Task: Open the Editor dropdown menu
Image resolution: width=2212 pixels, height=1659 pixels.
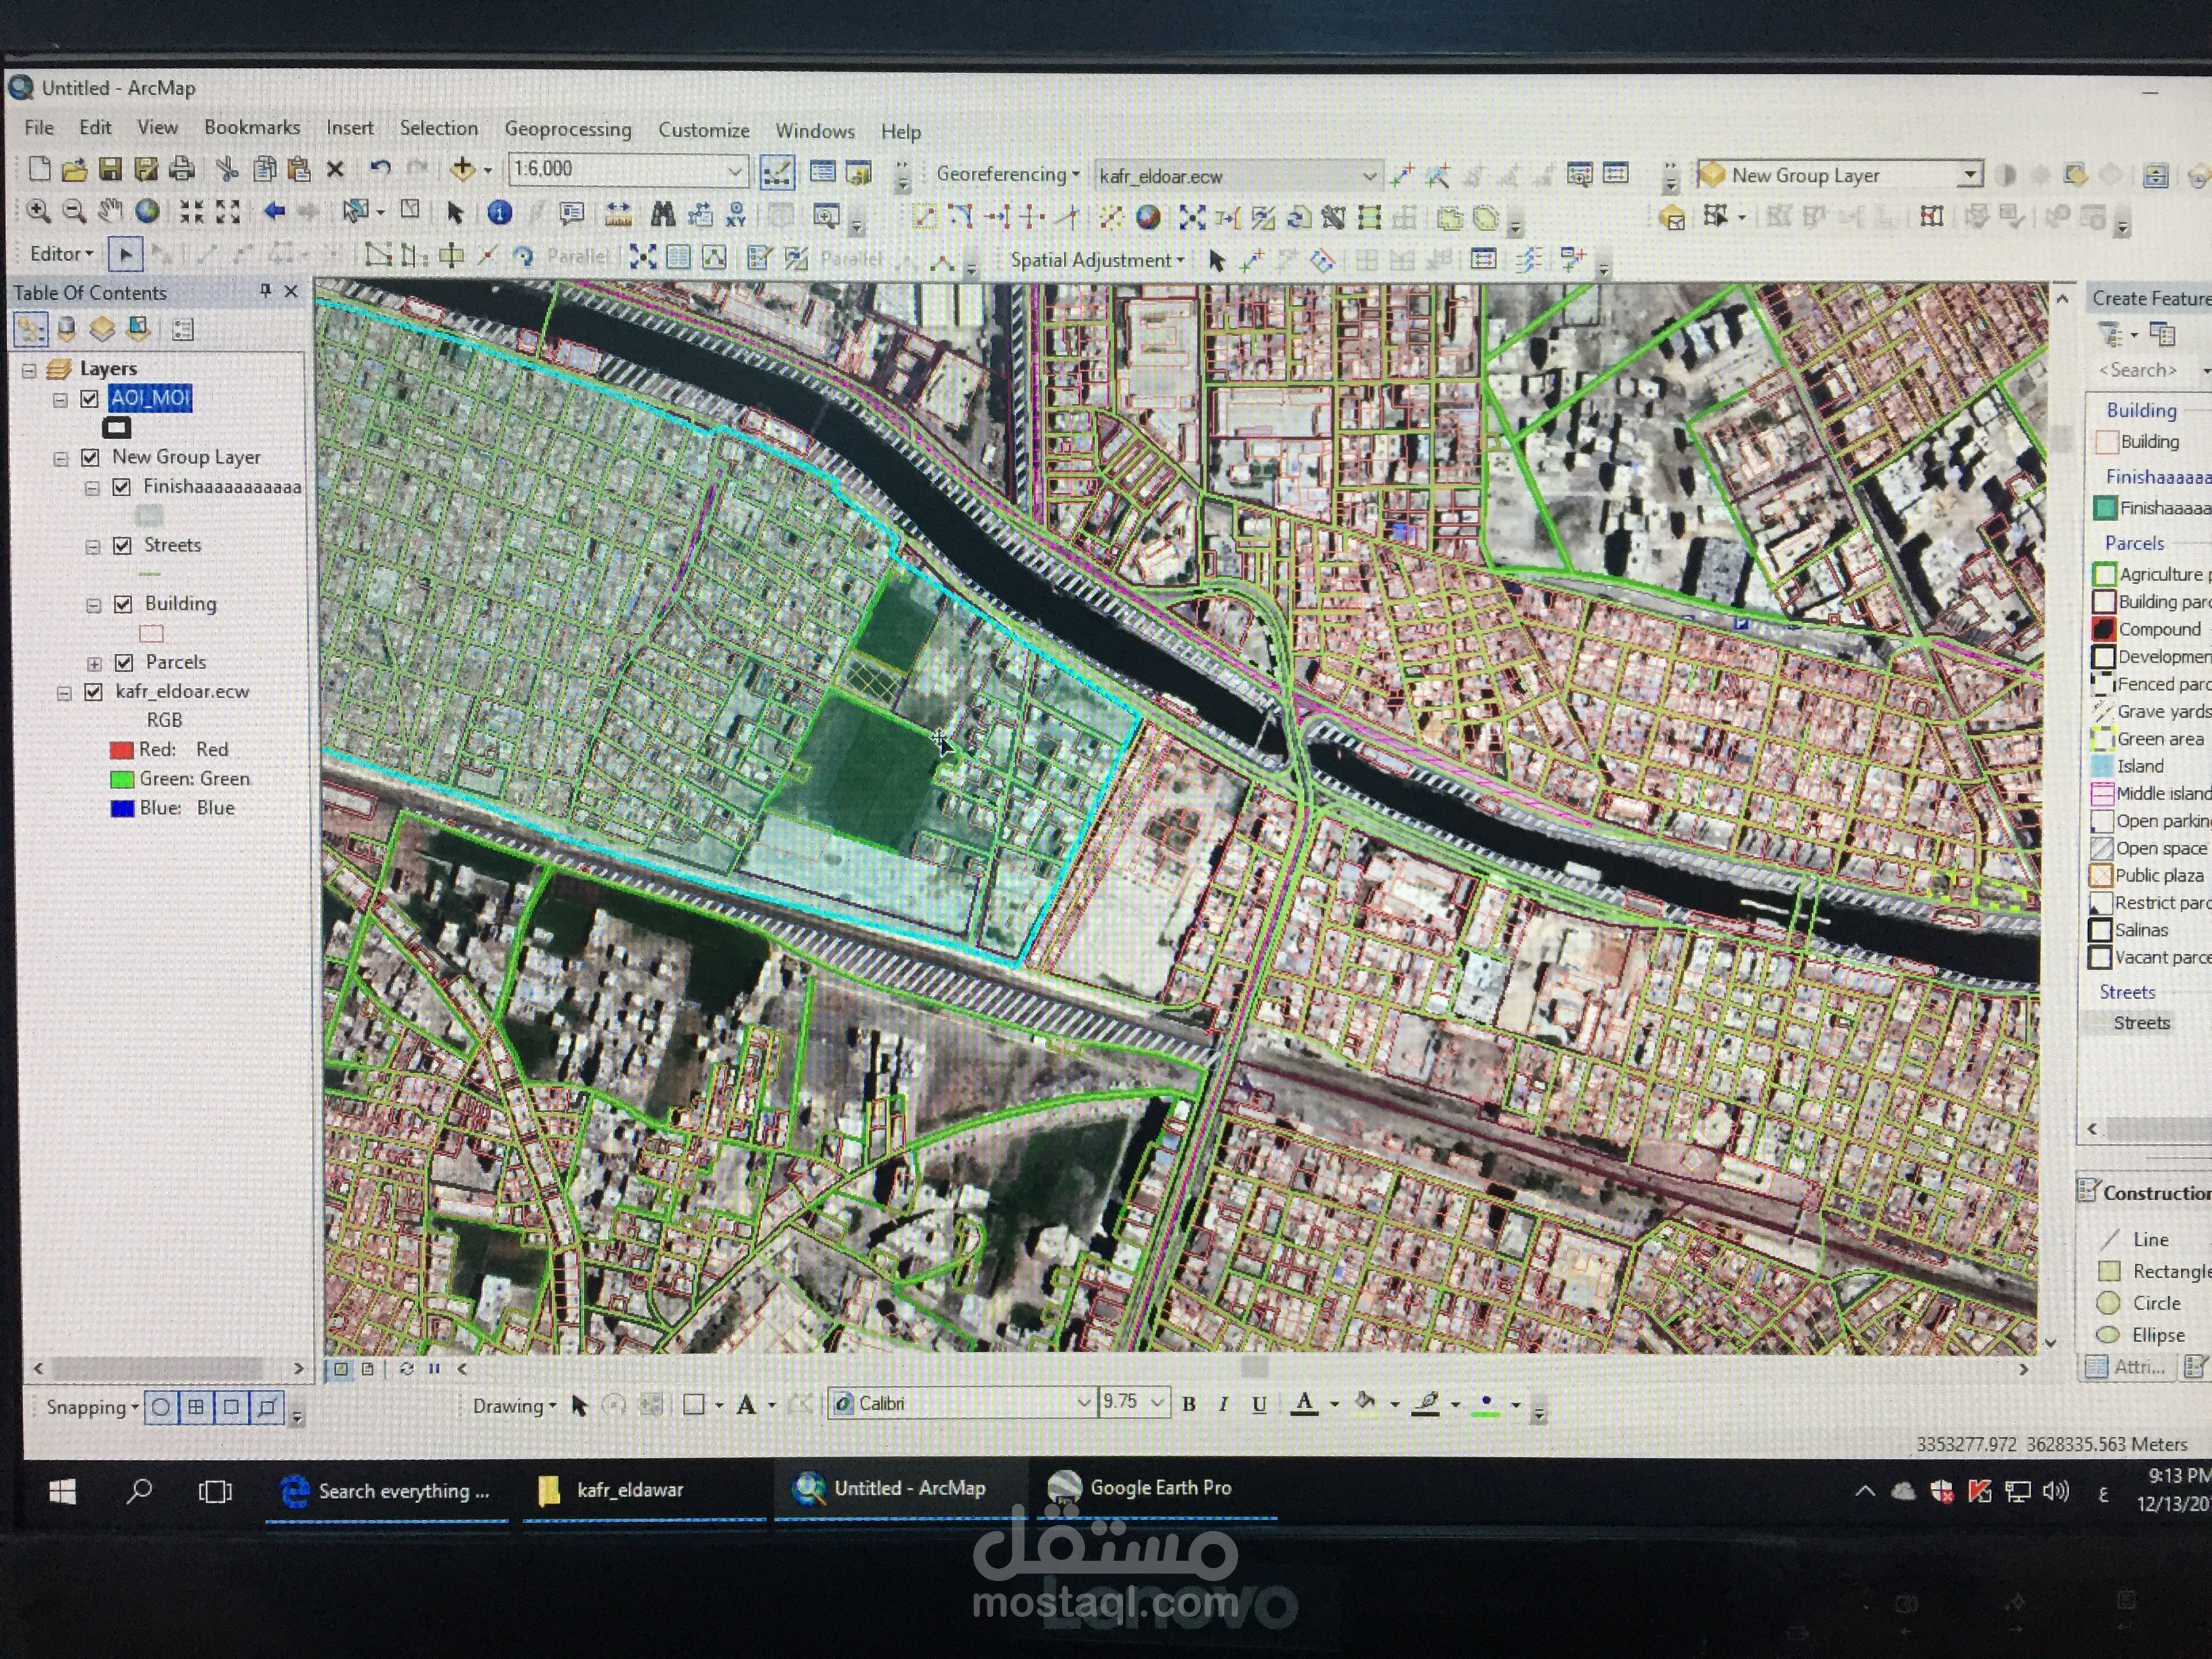Action: coord(61,254)
